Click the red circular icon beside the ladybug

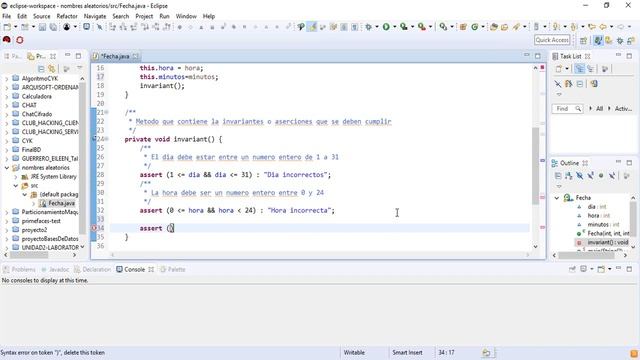pyautogui.click(x=20, y=40)
